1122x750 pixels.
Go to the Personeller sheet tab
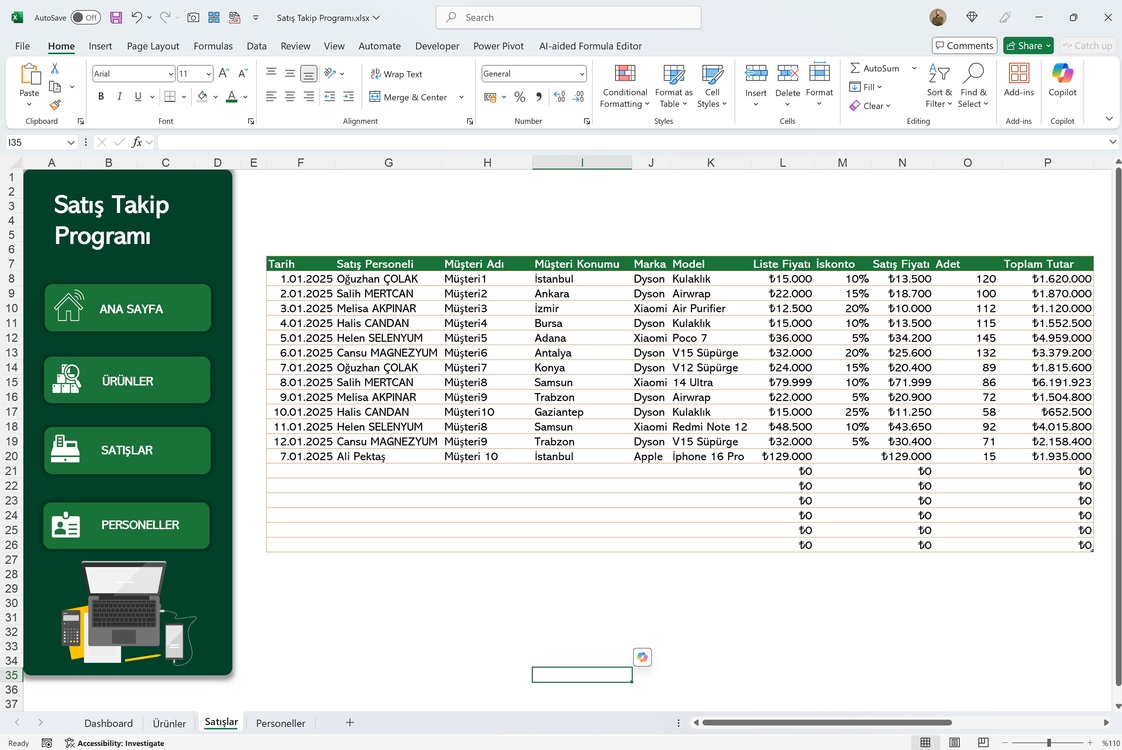click(x=280, y=723)
